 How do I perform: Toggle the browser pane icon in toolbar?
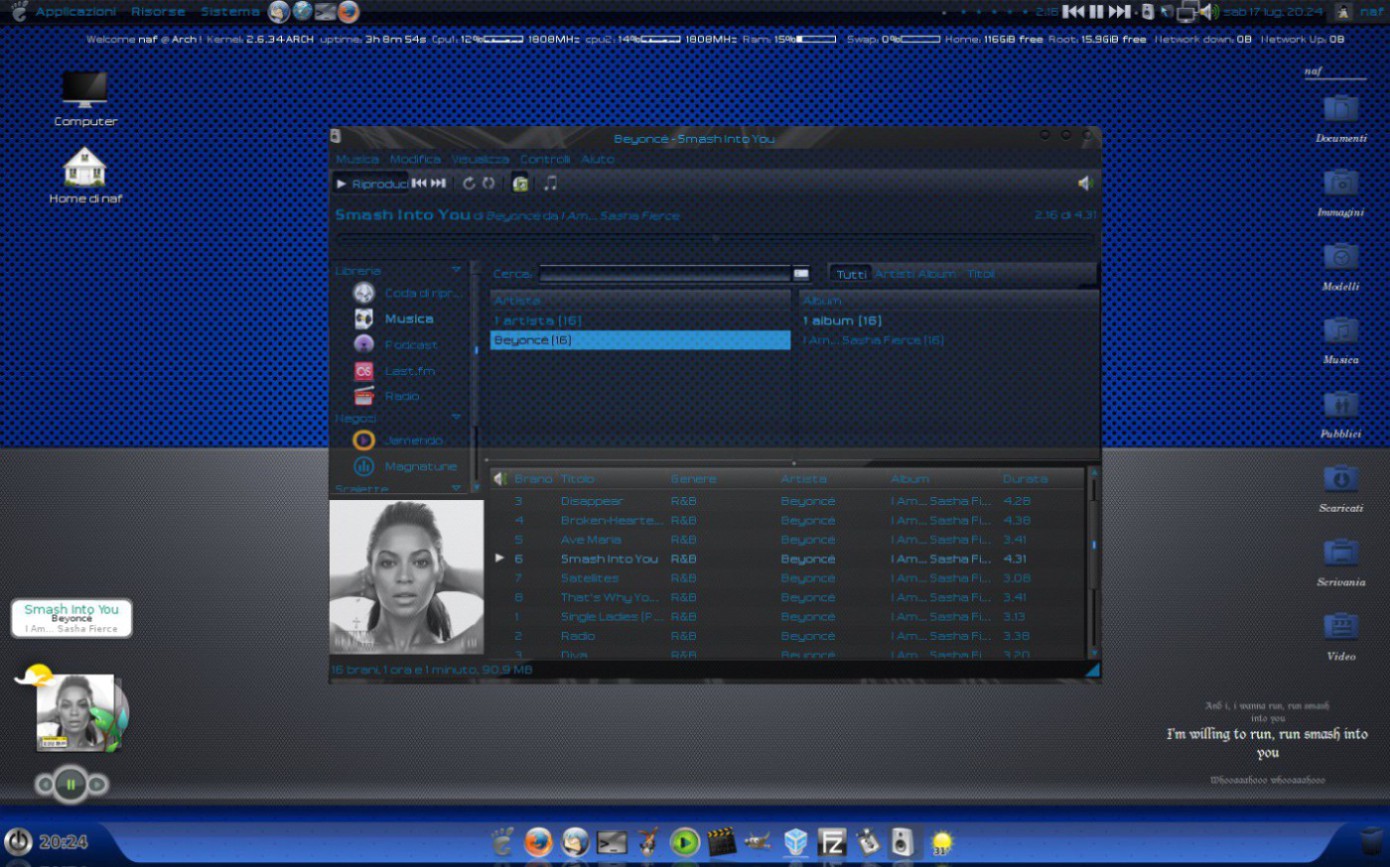[x=520, y=183]
